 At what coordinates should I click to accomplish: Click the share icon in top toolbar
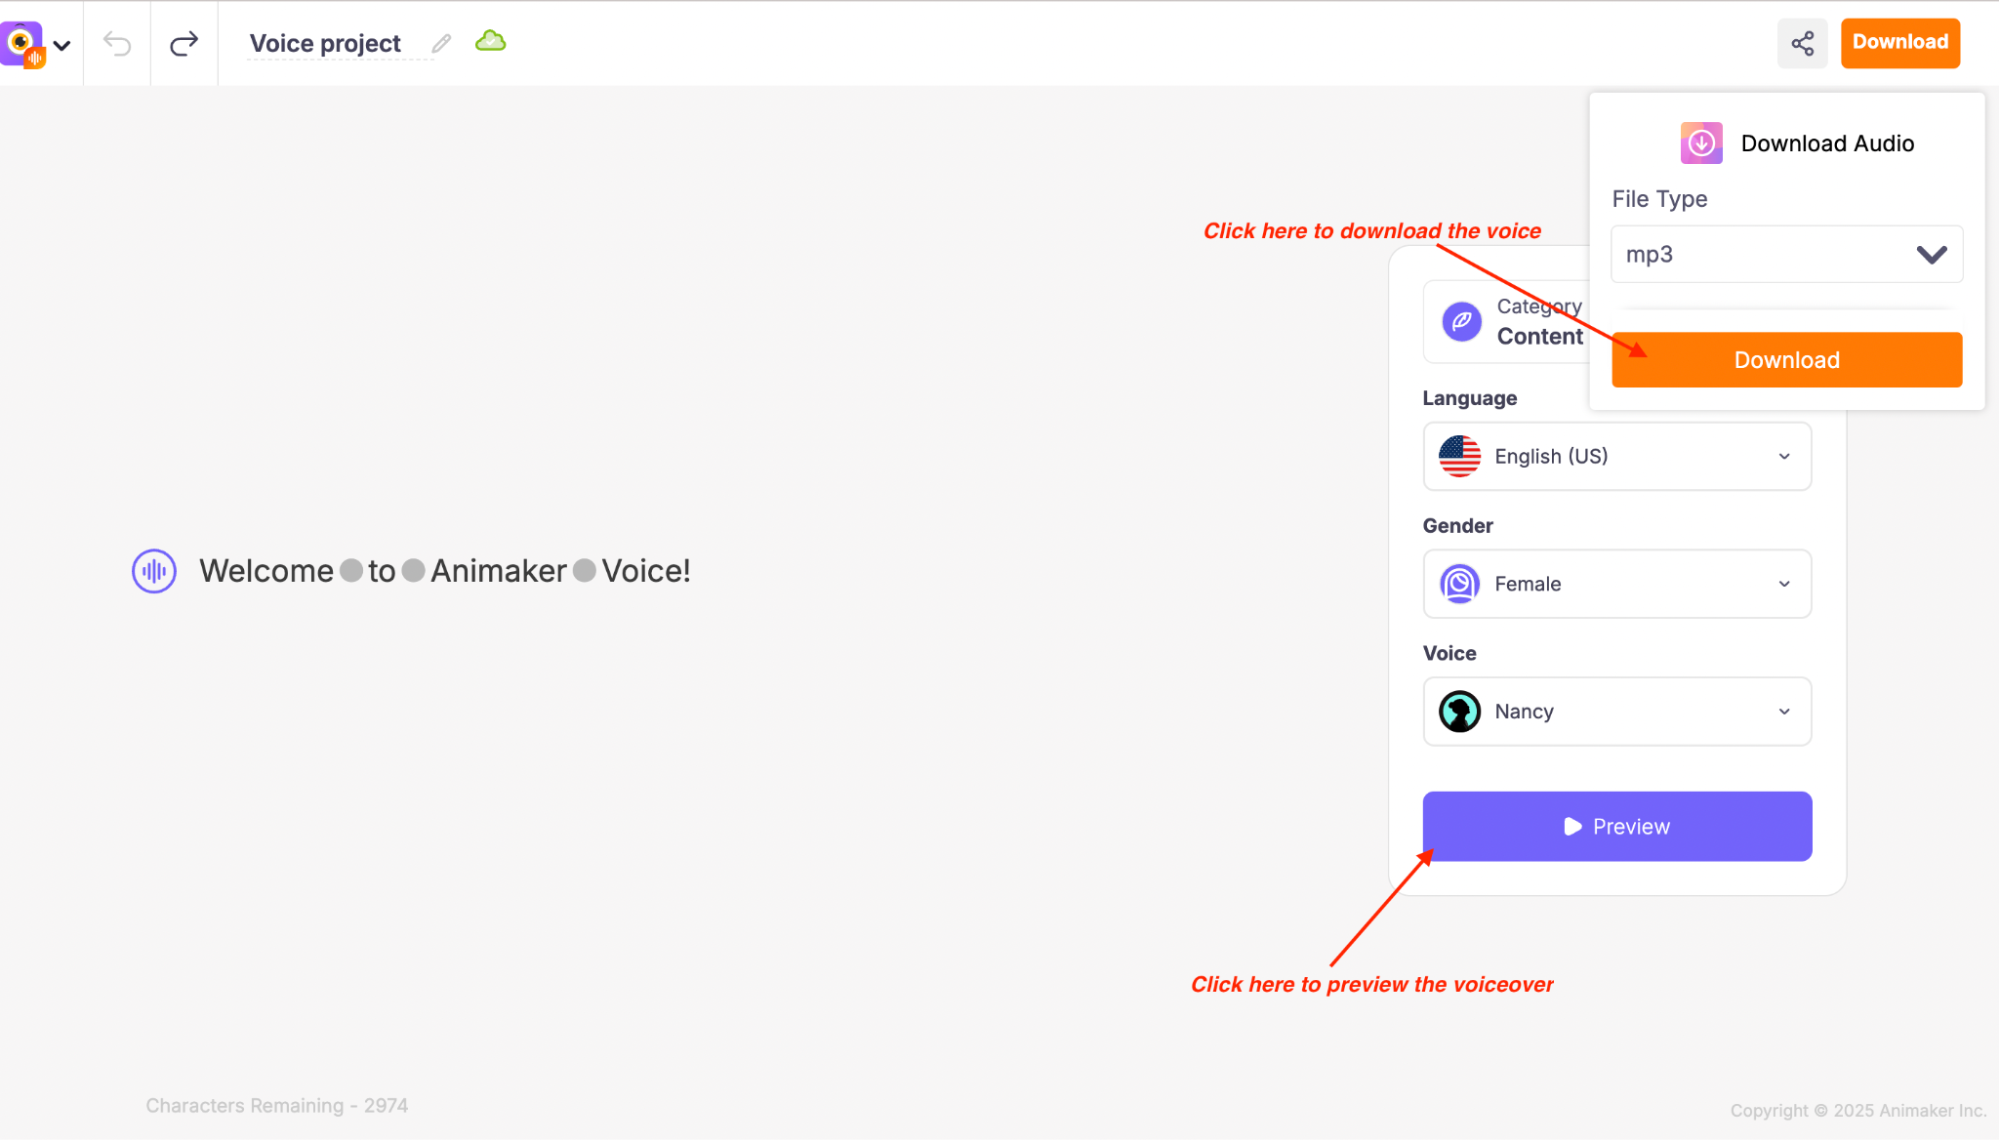tap(1803, 43)
